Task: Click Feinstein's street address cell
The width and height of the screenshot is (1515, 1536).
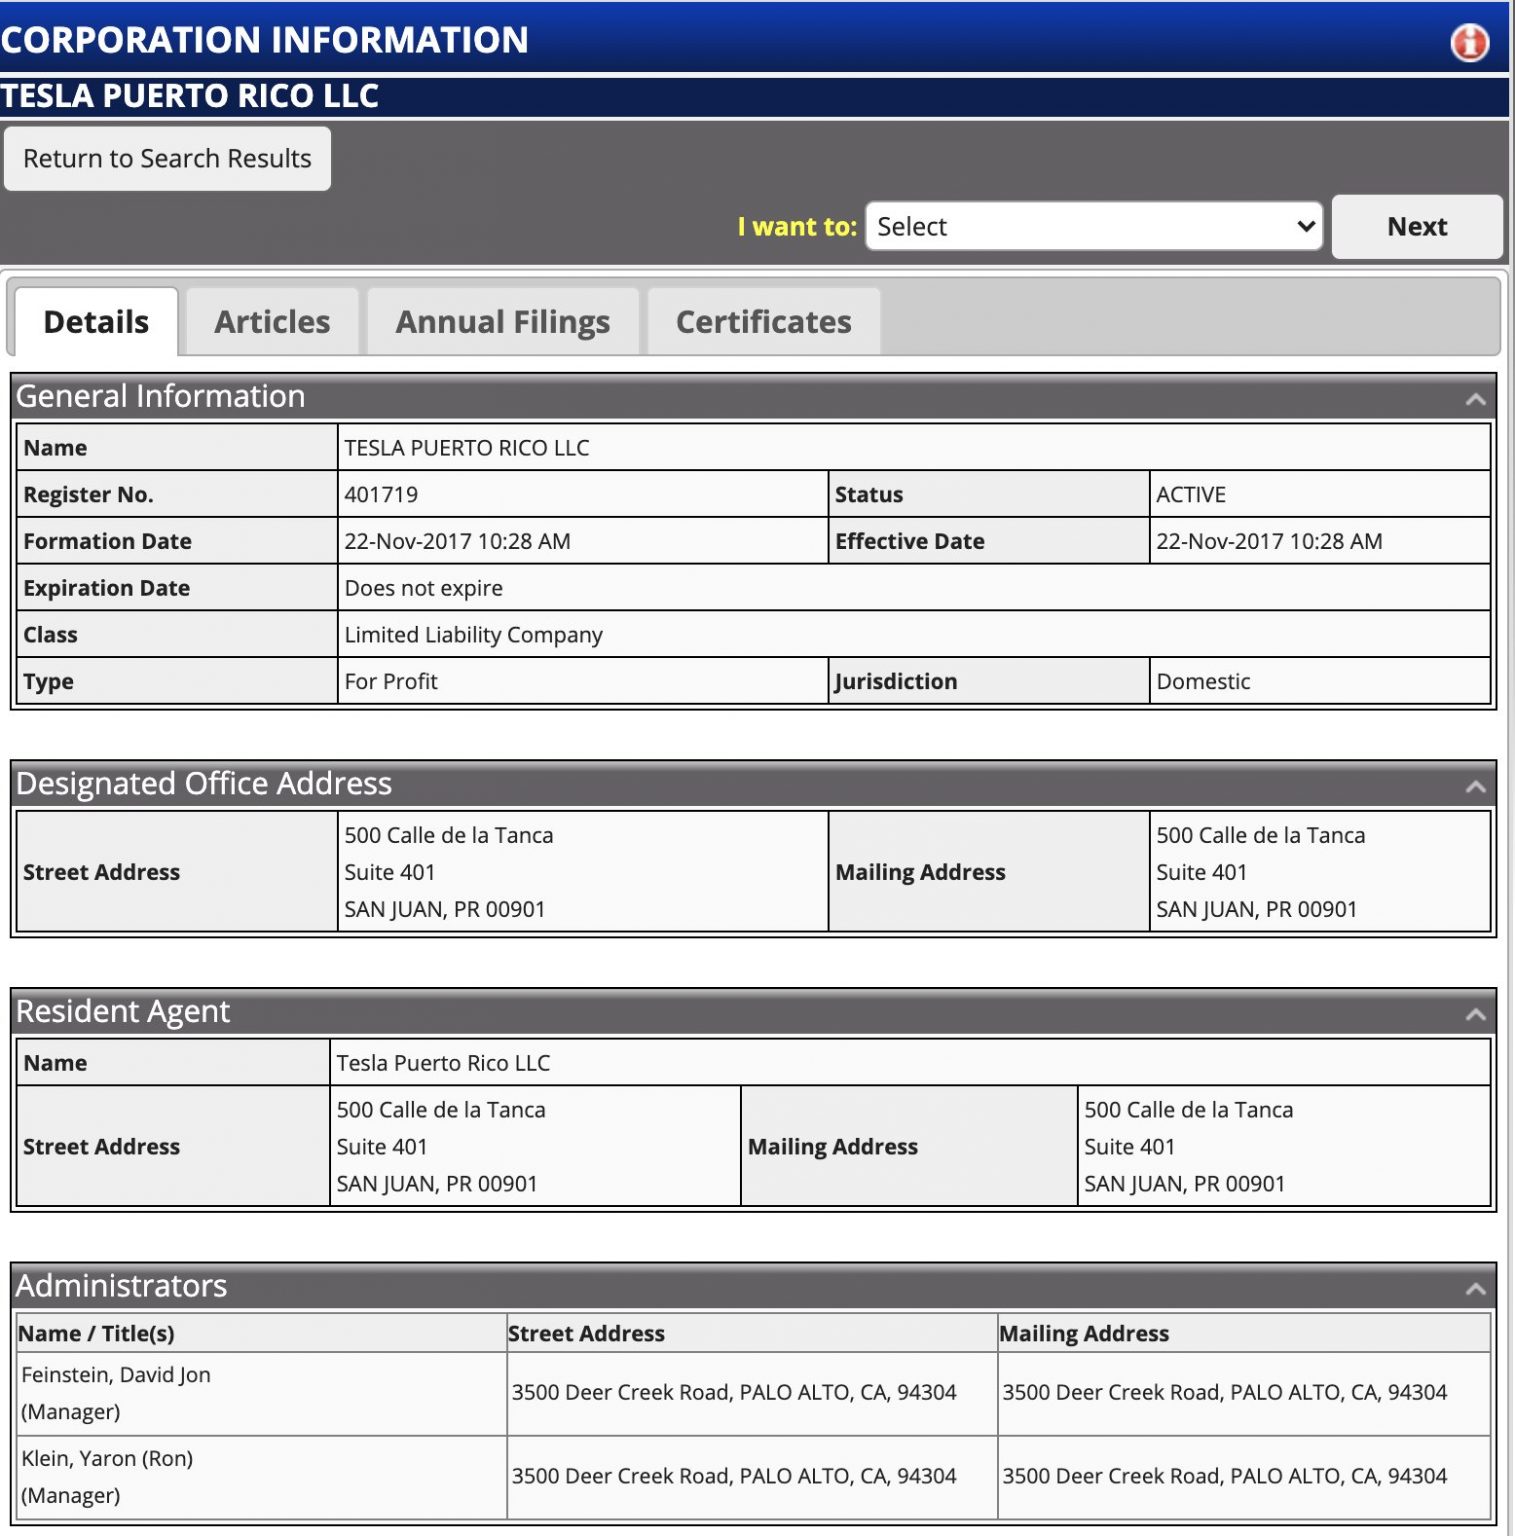Action: [752, 1393]
